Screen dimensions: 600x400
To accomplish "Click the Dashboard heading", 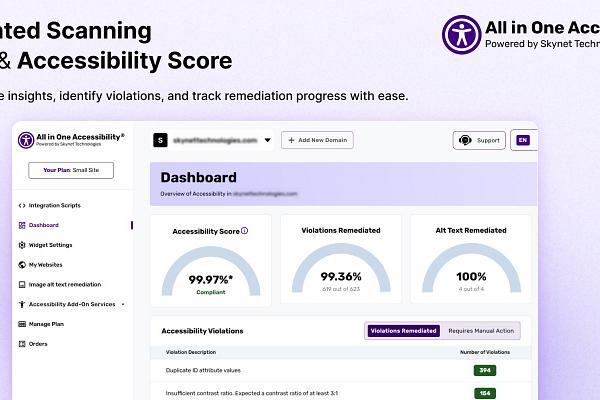I will (199, 178).
